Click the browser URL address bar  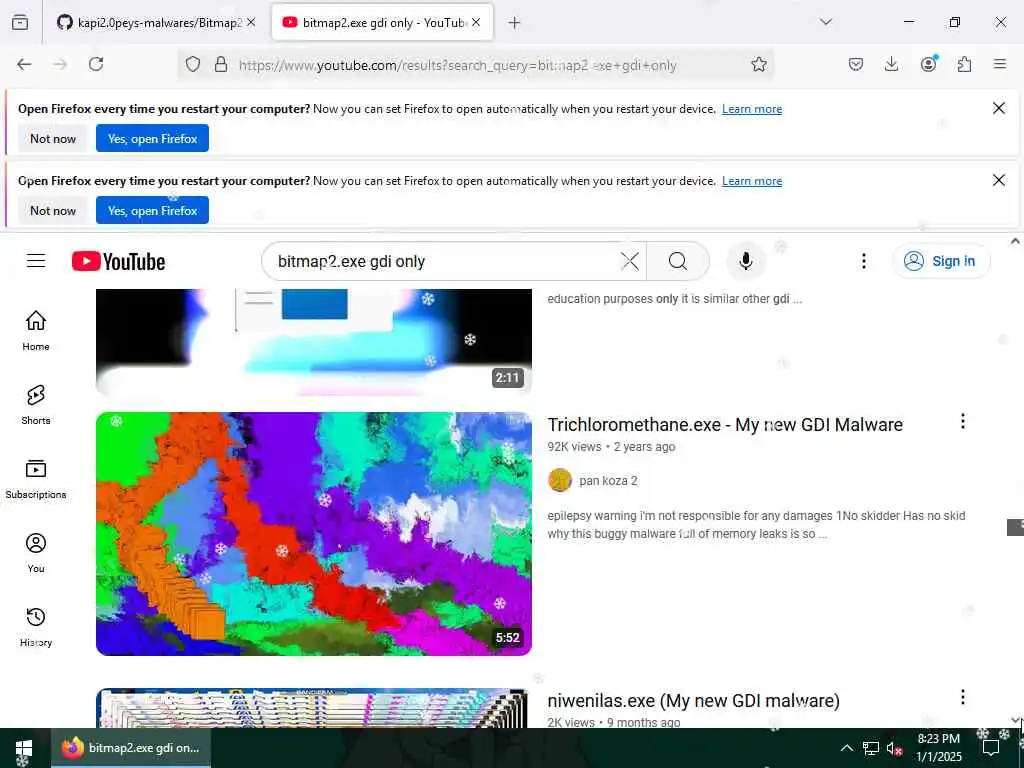coord(477,65)
